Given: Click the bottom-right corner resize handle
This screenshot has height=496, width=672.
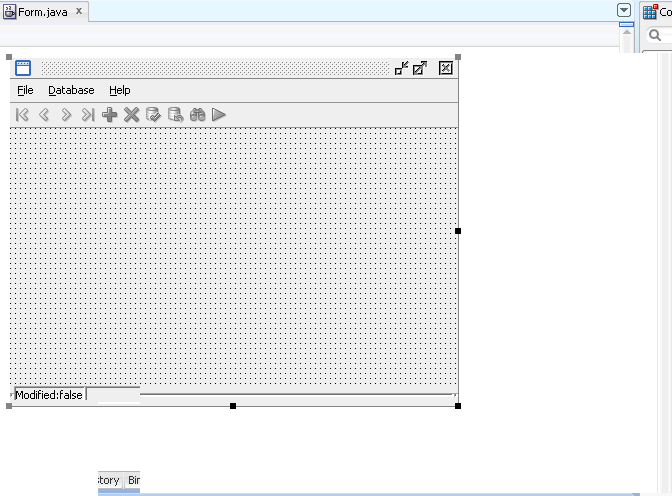Looking at the screenshot, I should point(458,406).
